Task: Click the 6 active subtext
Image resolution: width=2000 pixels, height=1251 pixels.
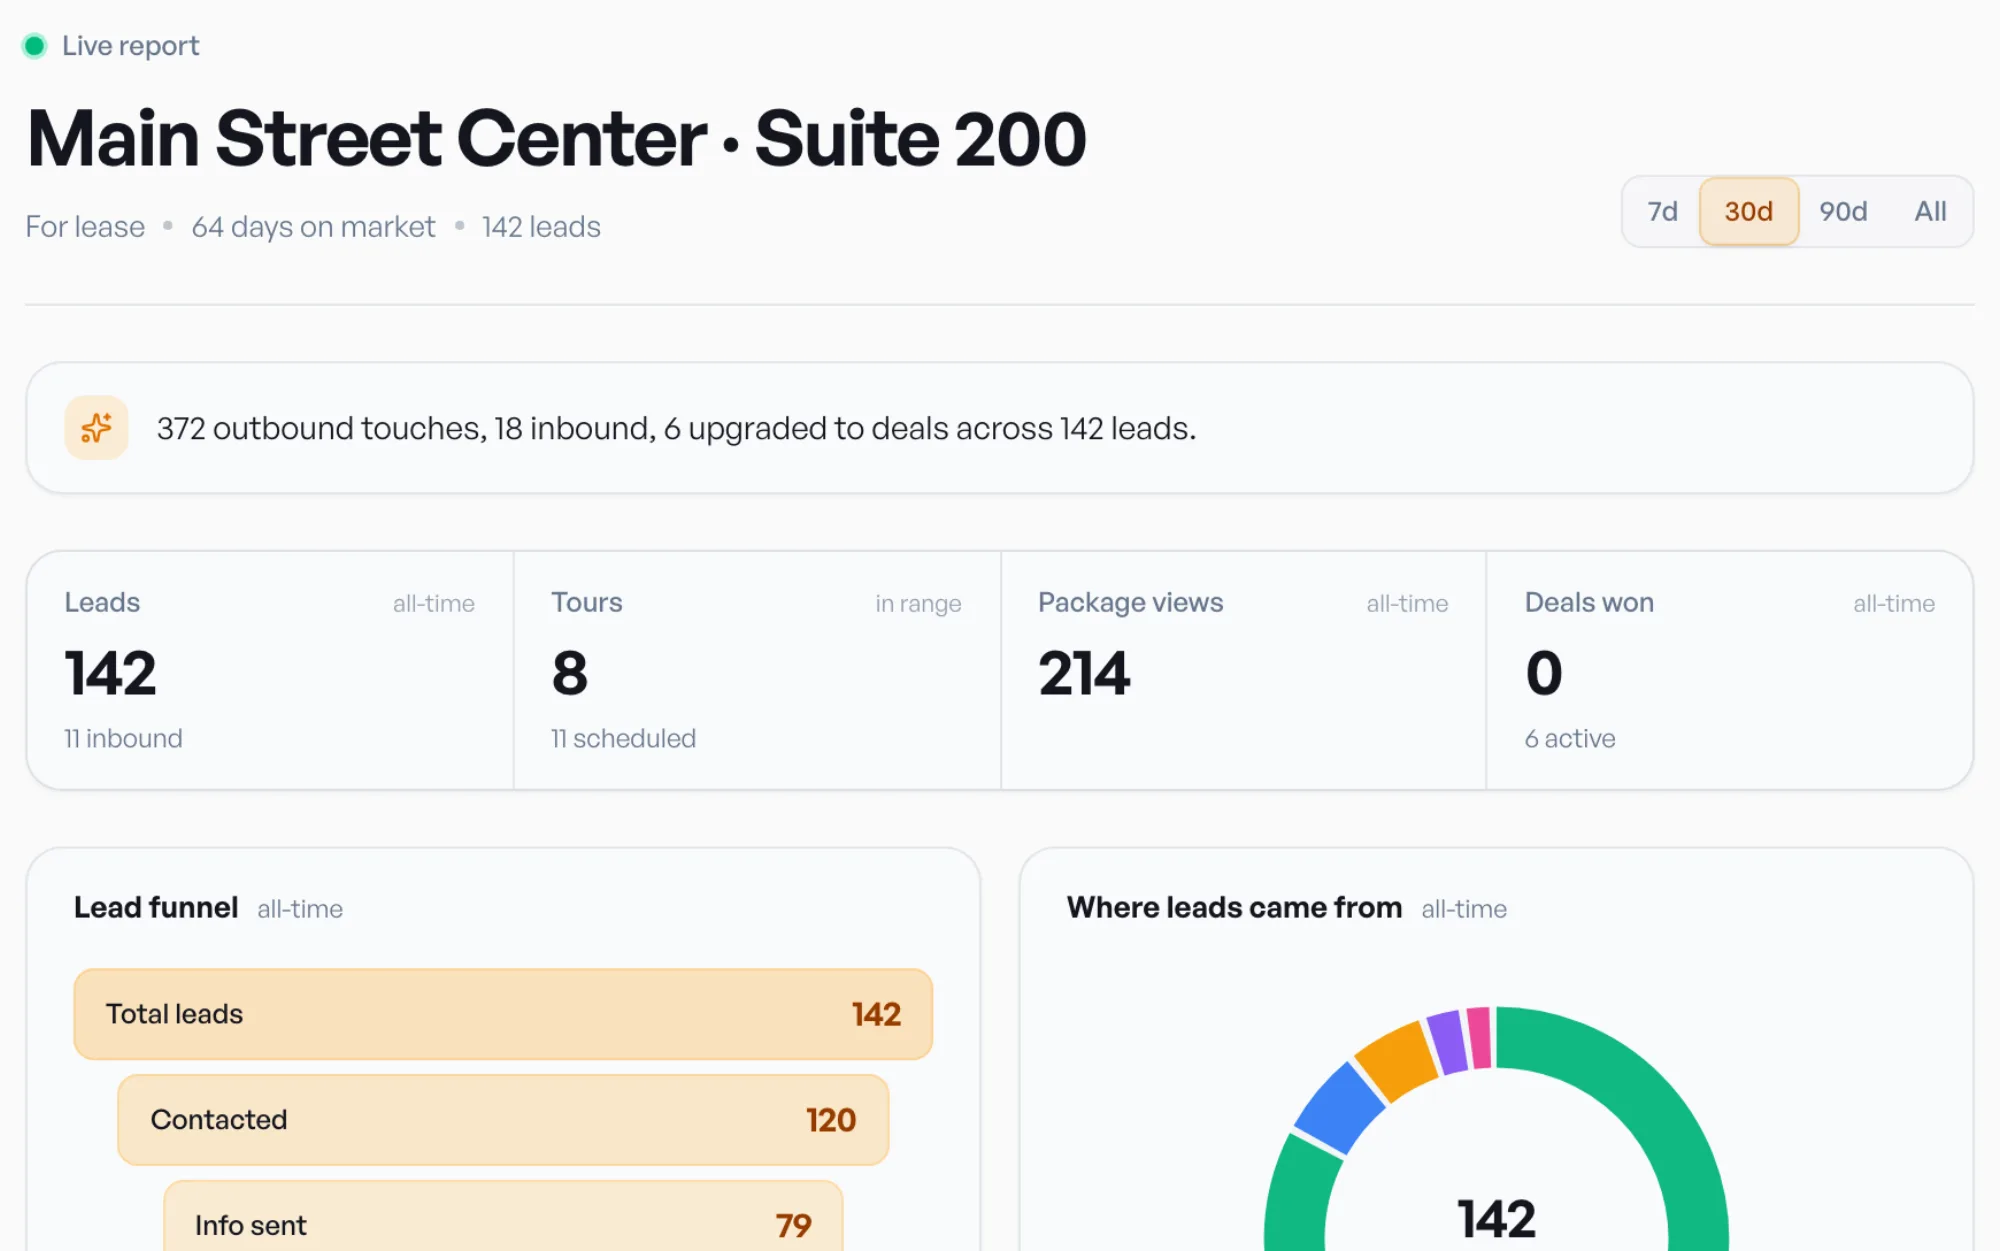Action: pyautogui.click(x=1570, y=738)
